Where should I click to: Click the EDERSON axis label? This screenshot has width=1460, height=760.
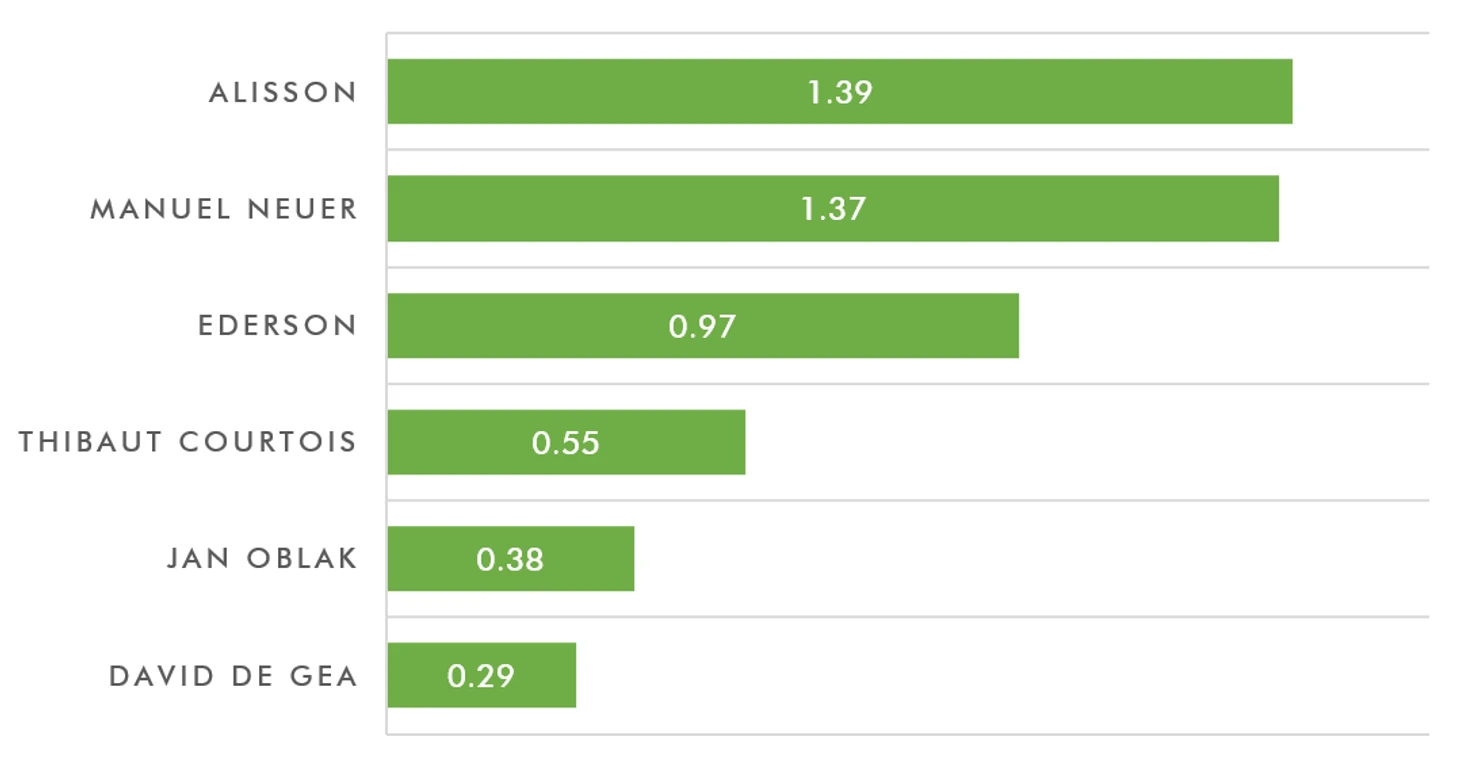click(x=278, y=326)
